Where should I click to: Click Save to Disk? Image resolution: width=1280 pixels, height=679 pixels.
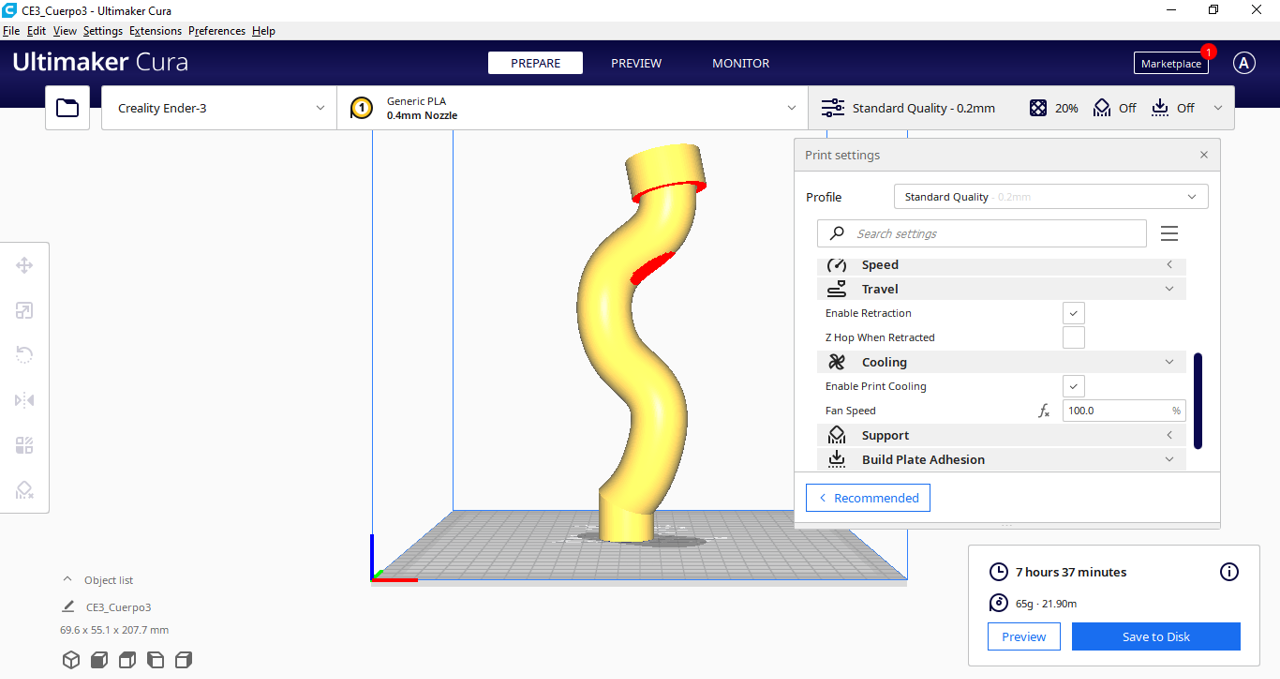1156,637
